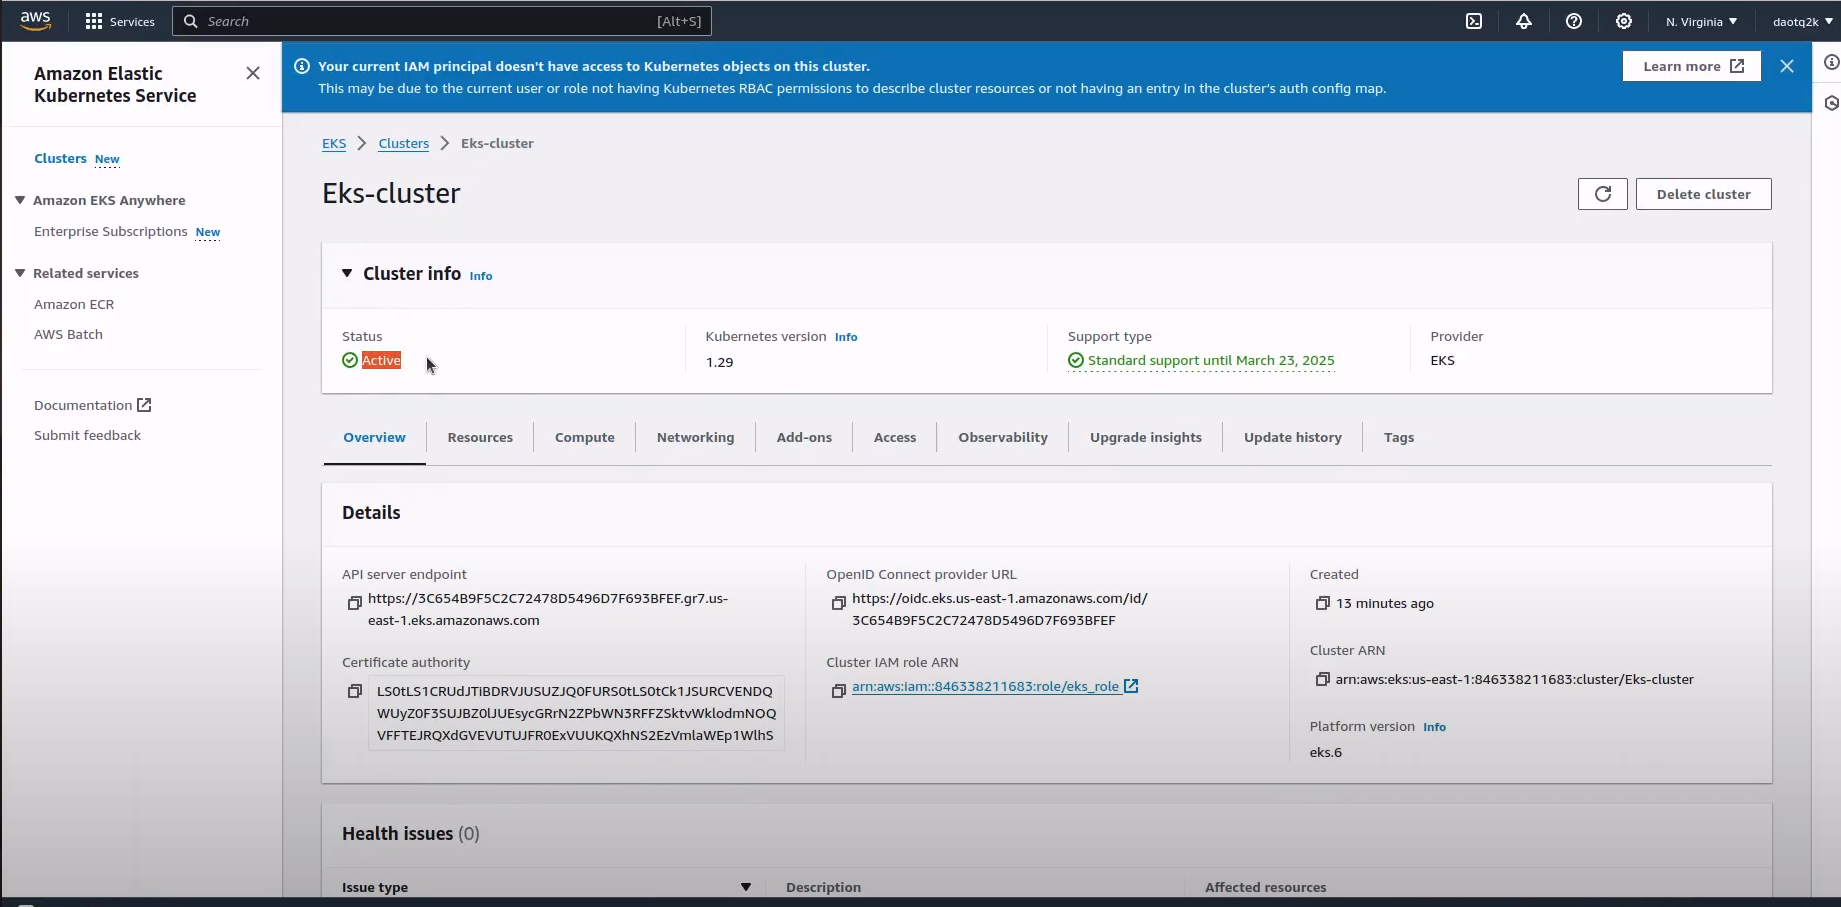Collapse the Cluster info section
The height and width of the screenshot is (907, 1841).
coord(347,273)
